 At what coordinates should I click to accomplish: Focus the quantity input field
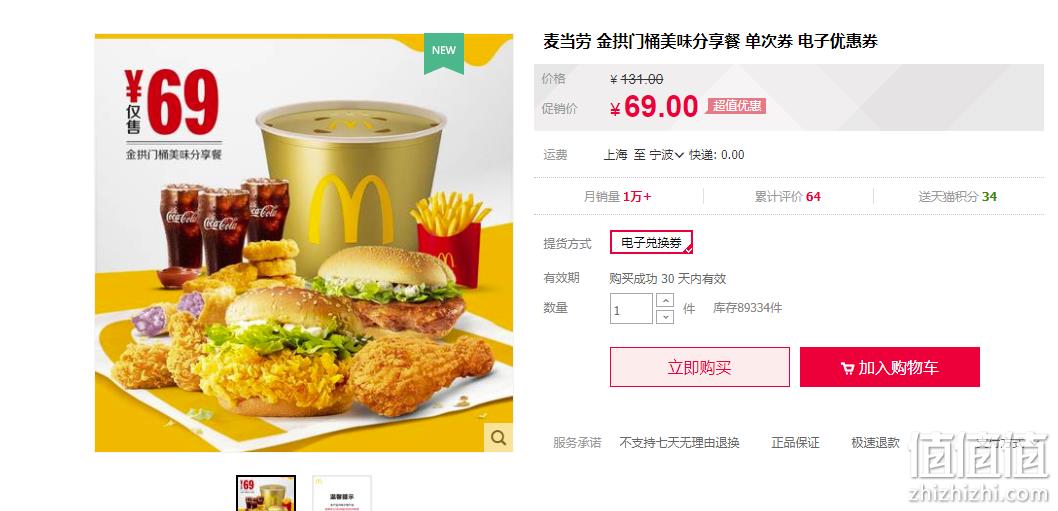point(632,308)
